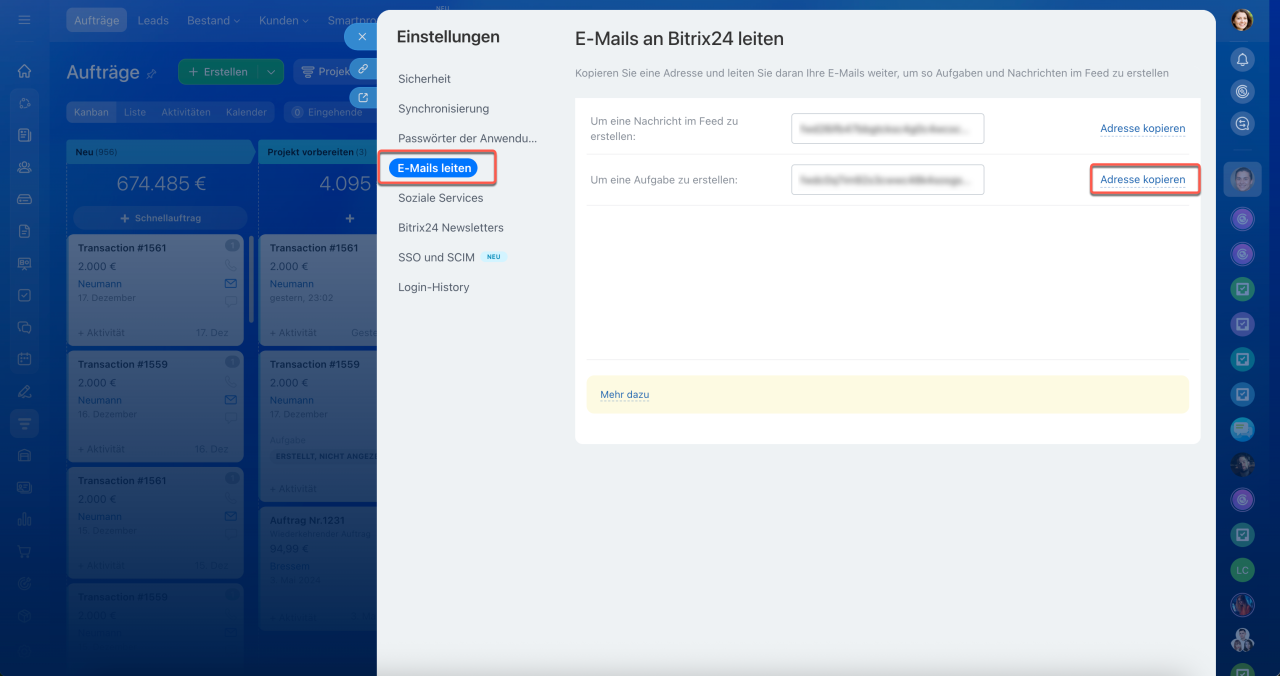Click the Eingehende counter

(x=327, y=112)
